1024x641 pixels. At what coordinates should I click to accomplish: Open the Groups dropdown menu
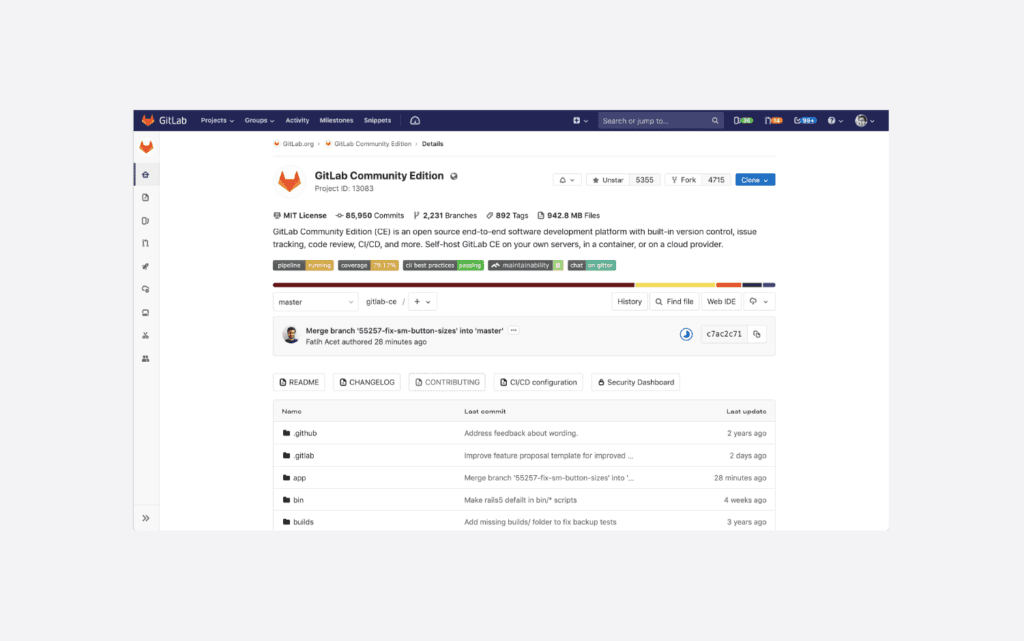[x=259, y=121]
